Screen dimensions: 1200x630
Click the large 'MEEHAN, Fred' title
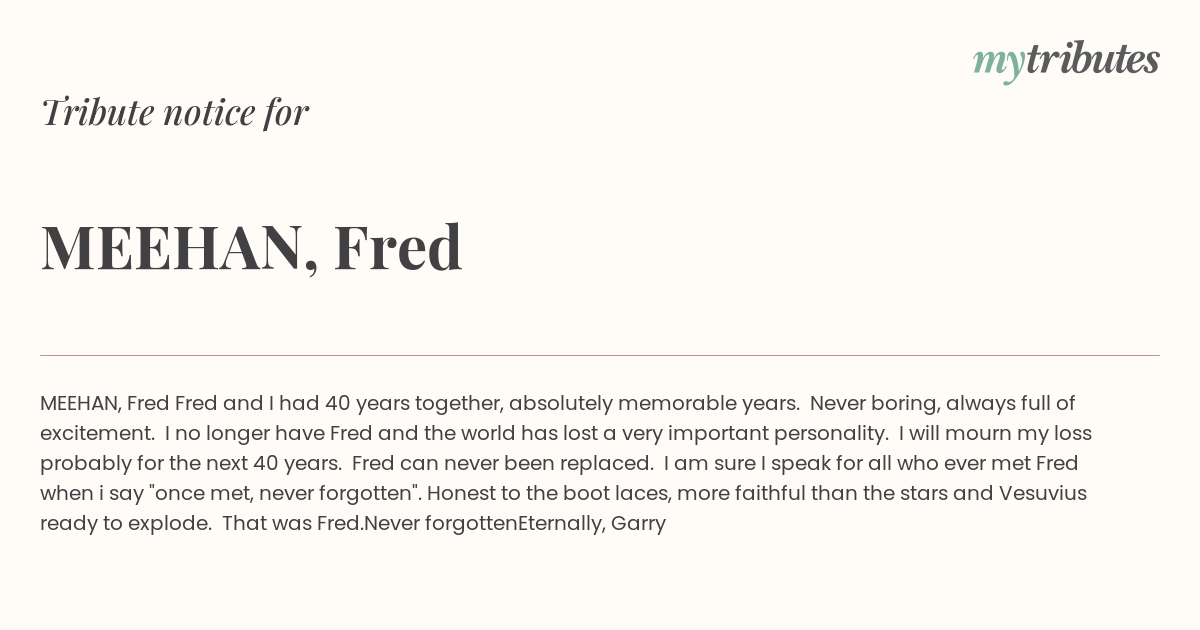point(252,247)
